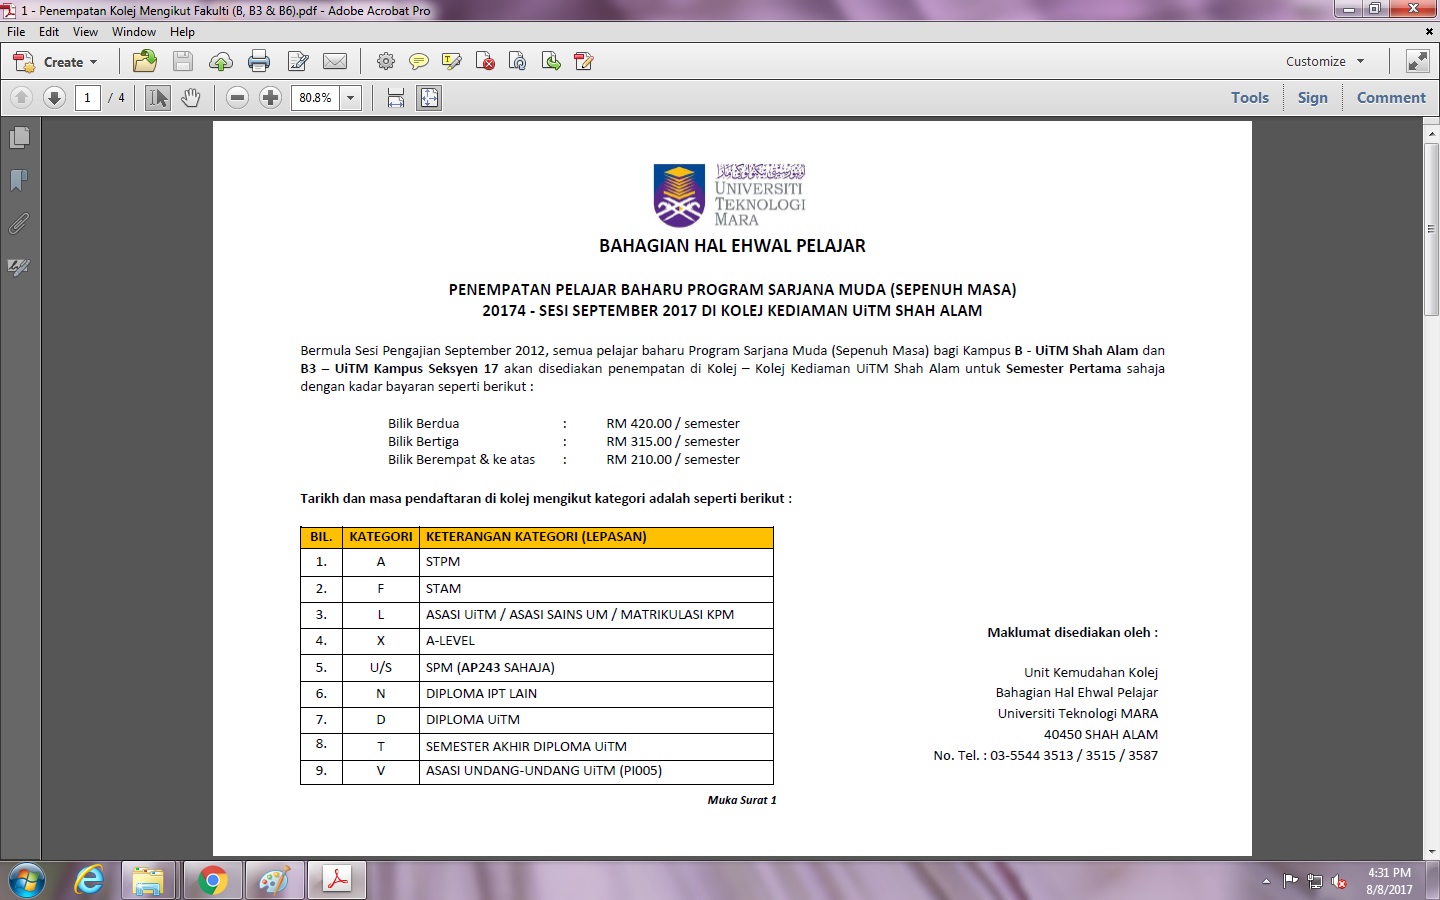Click the scrollbar down arrow
This screenshot has width=1440, height=900.
coord(1431,851)
